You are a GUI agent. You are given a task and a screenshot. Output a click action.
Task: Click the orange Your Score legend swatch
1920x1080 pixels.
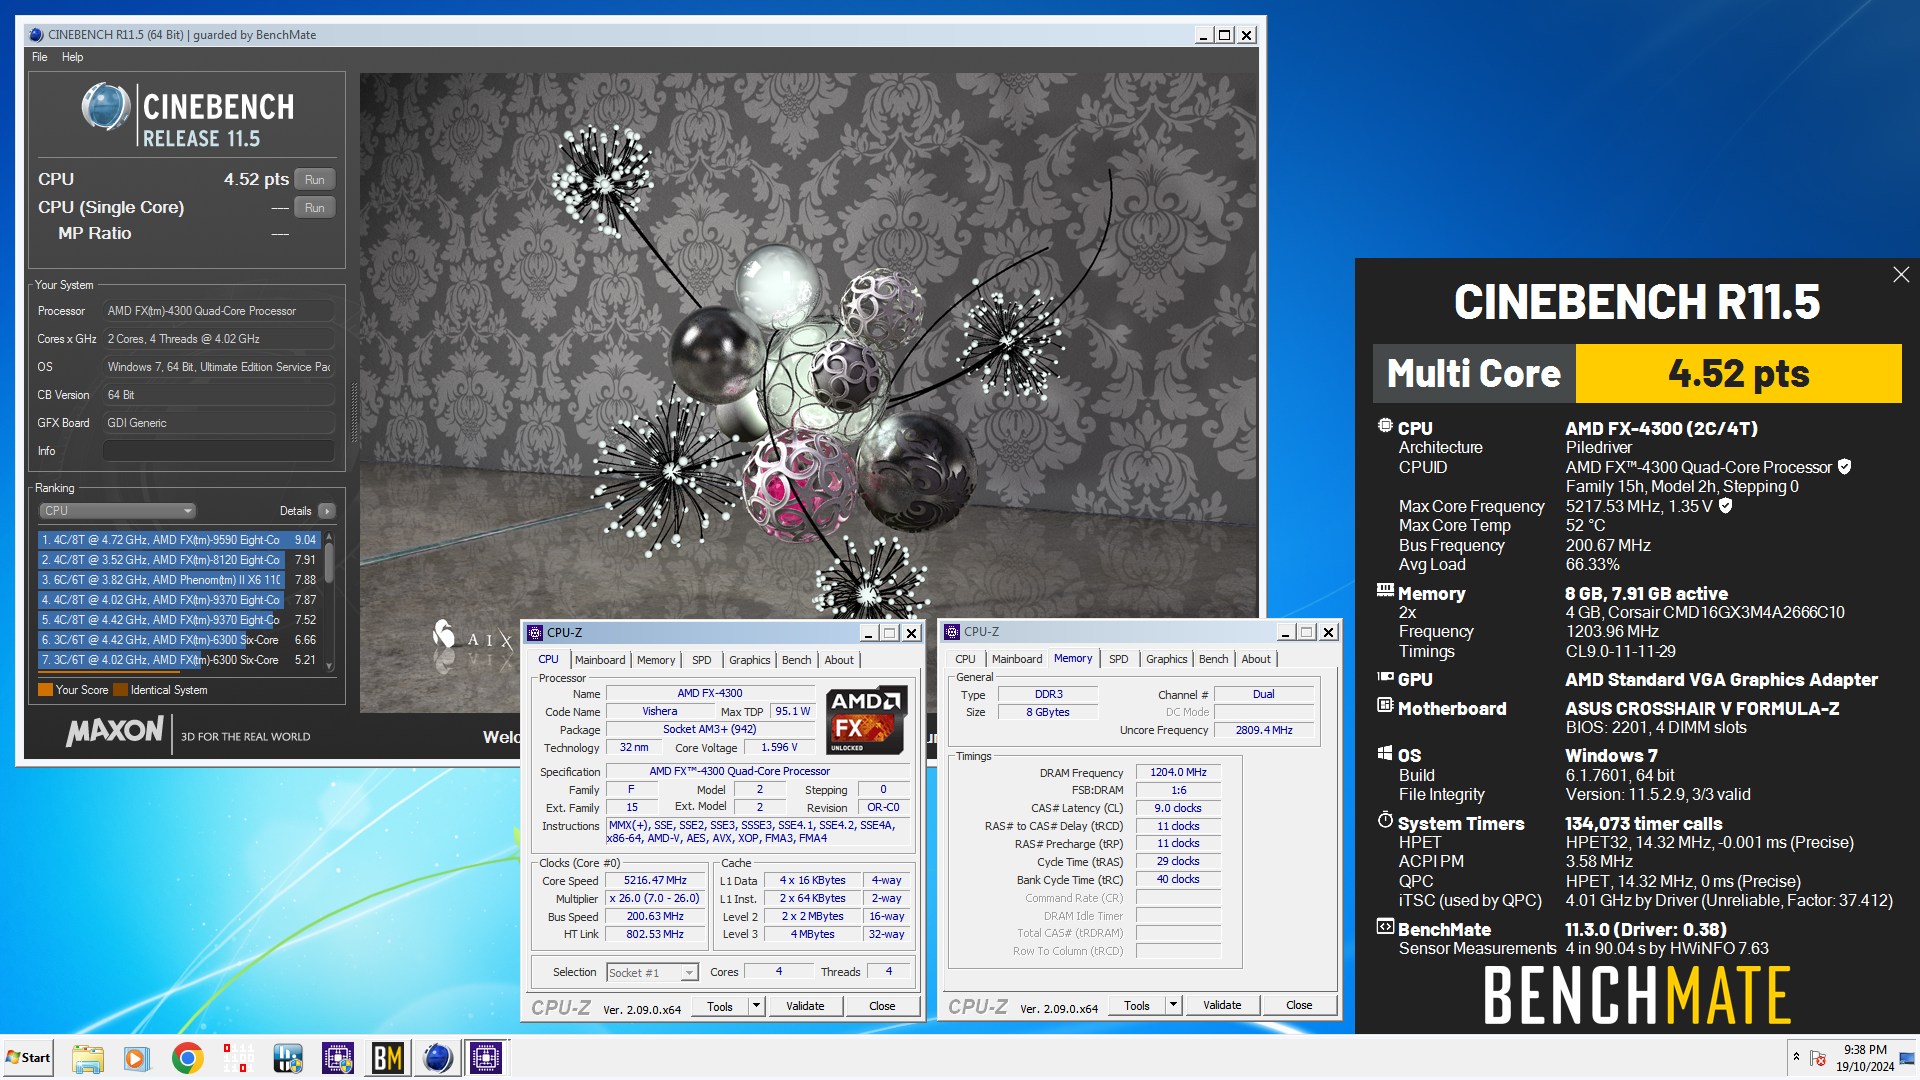point(45,690)
